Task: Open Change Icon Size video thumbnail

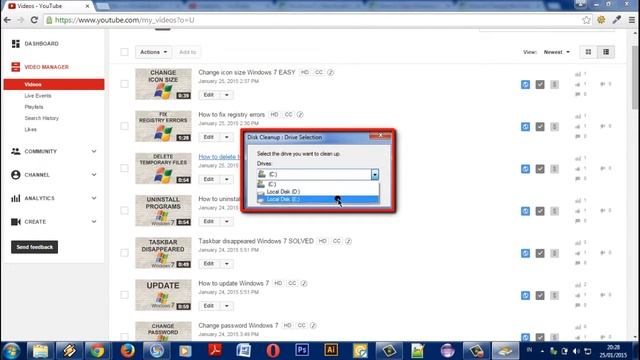Action: [x=163, y=84]
